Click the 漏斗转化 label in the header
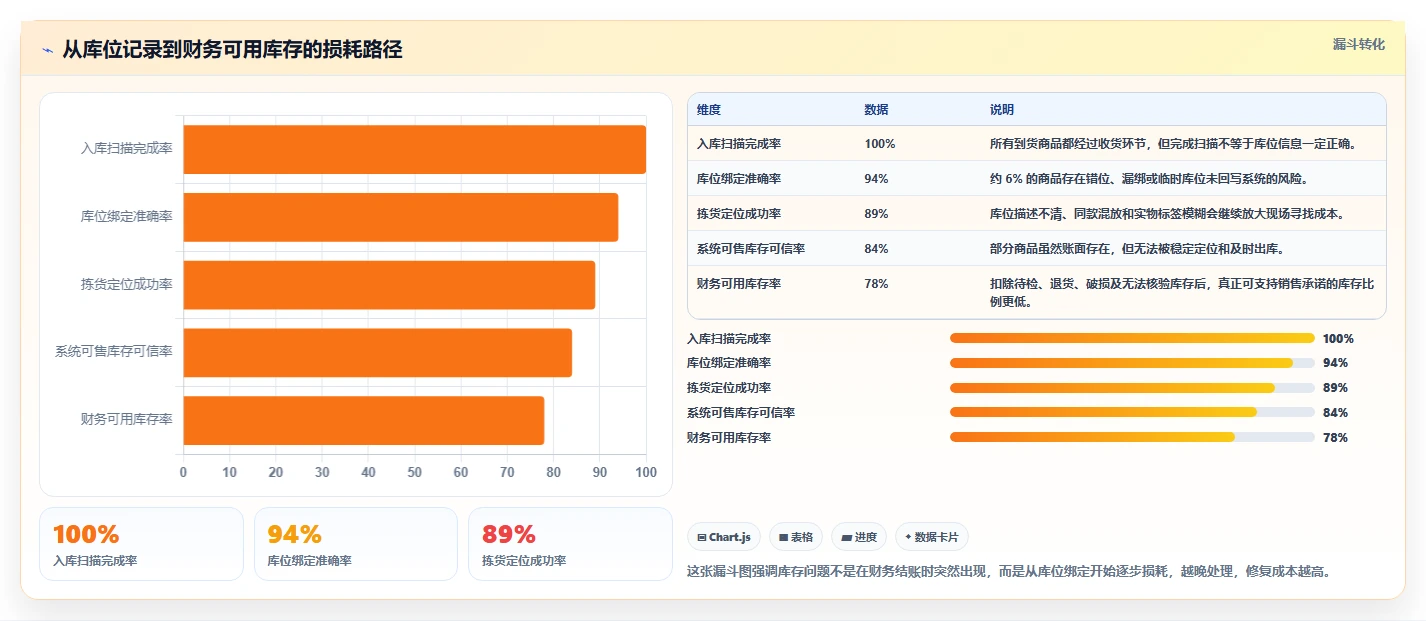This screenshot has width=1426, height=621. pyautogui.click(x=1359, y=44)
